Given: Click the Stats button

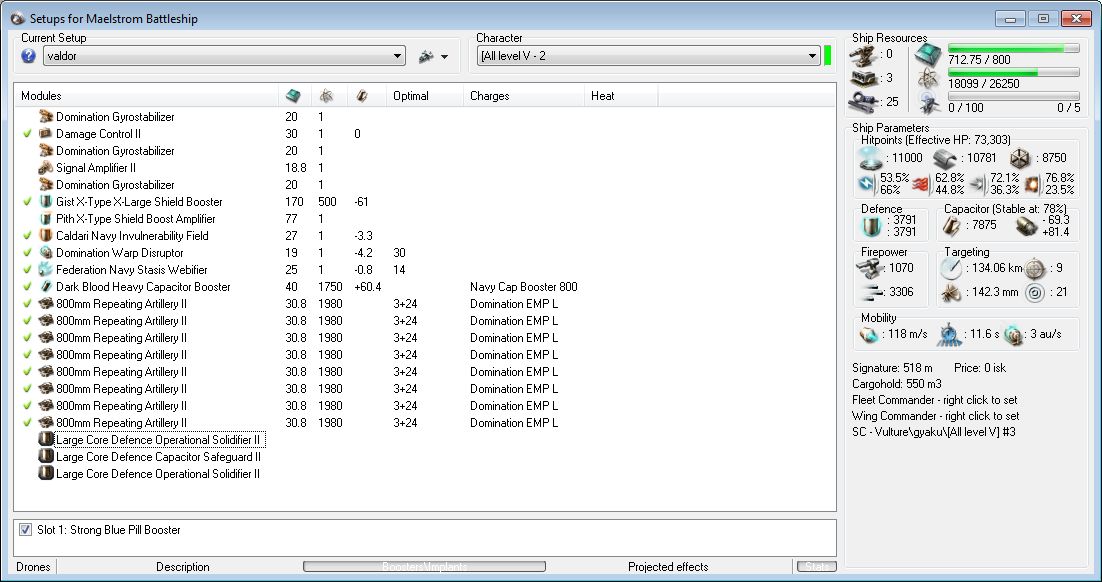Looking at the screenshot, I should pos(816,567).
